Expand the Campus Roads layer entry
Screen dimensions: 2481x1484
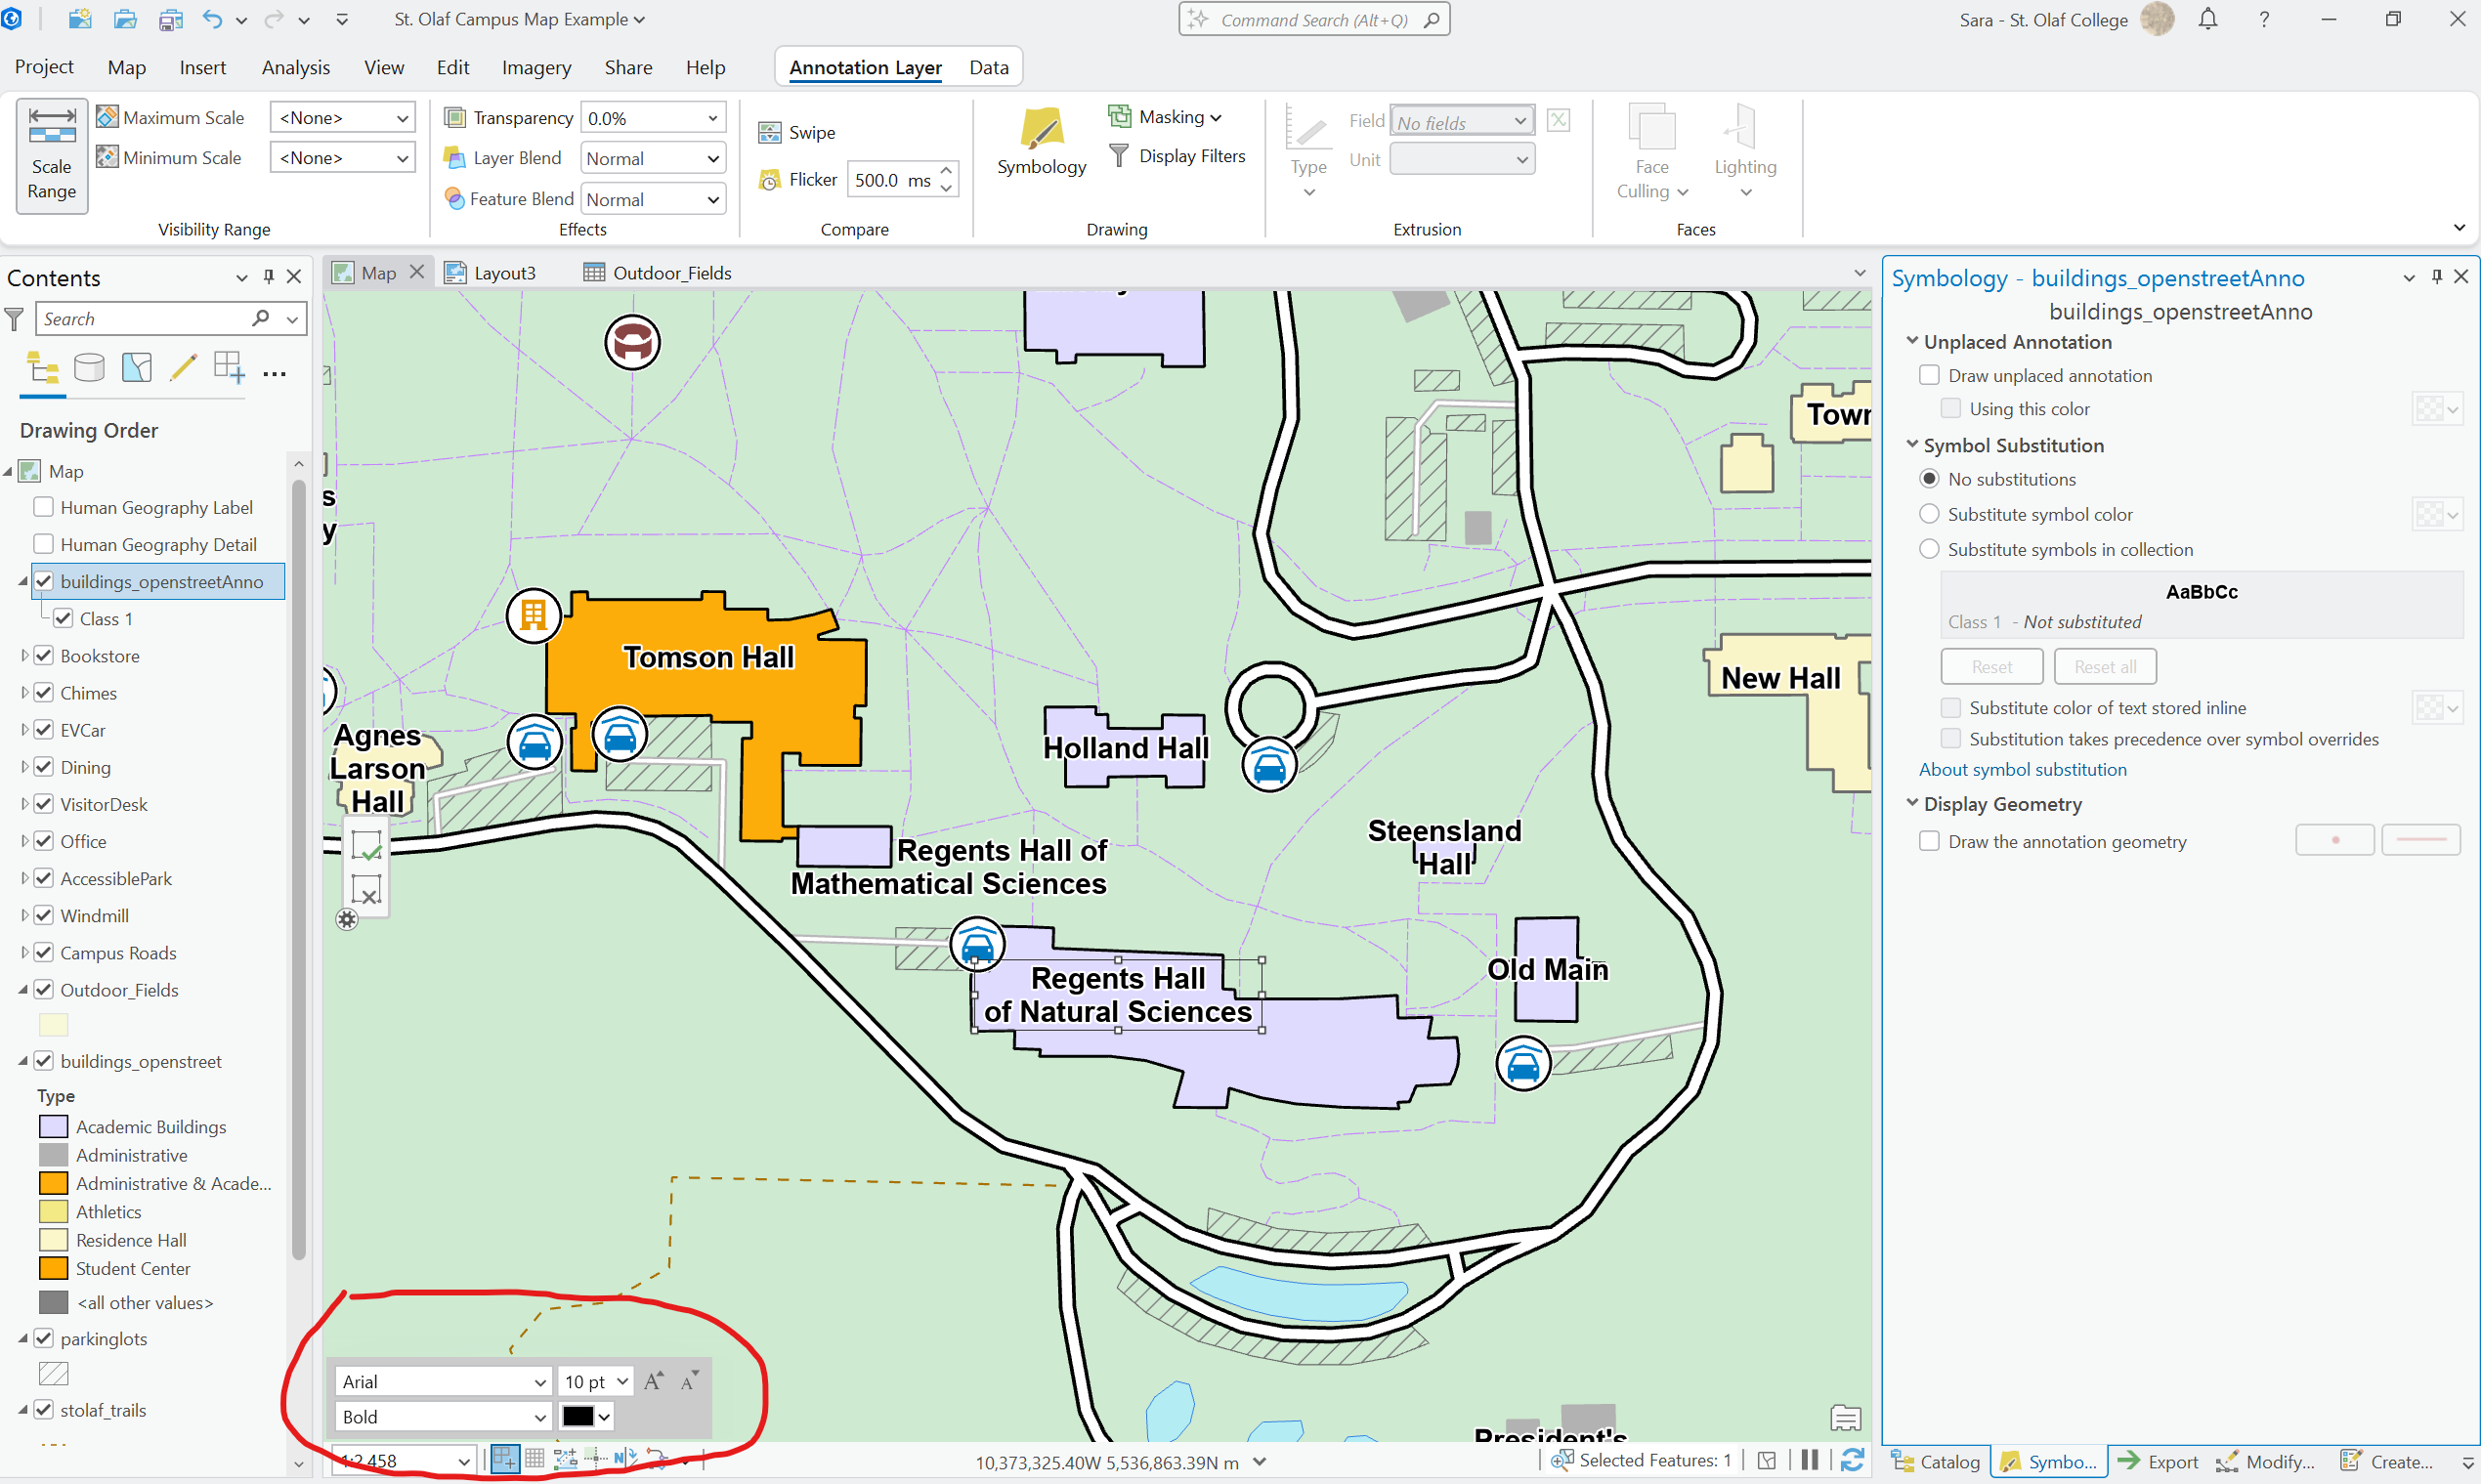[25, 952]
